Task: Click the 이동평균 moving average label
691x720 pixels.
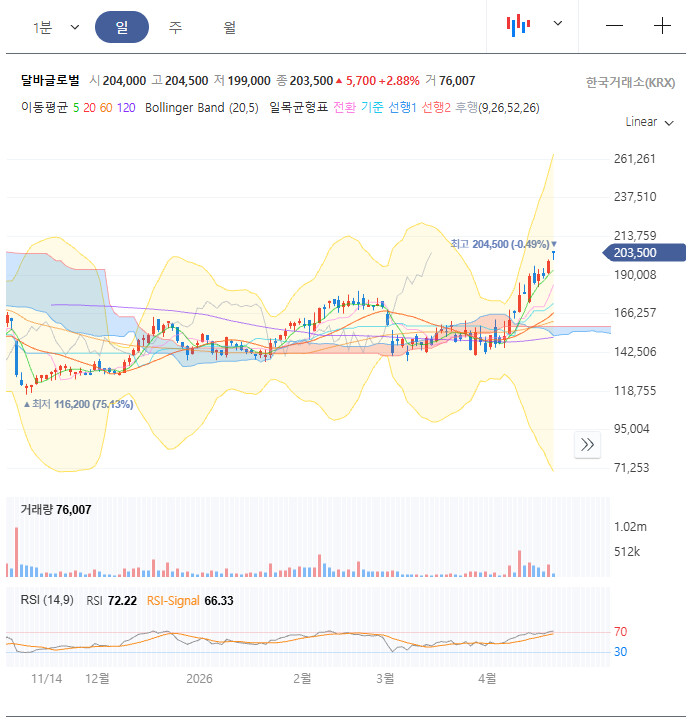Action: pyautogui.click(x=45, y=107)
